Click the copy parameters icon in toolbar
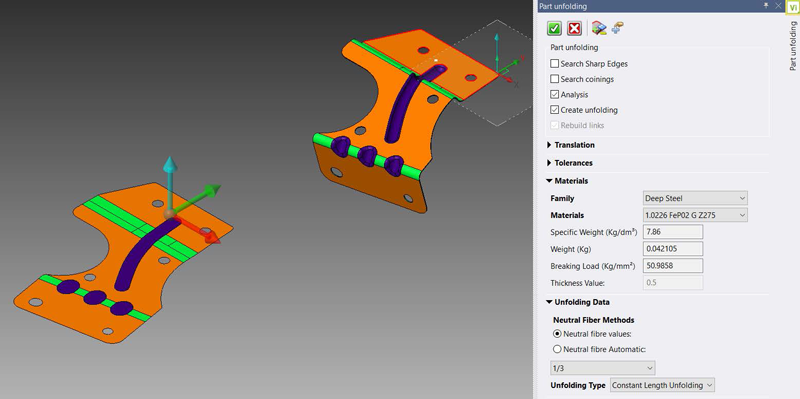 (617, 28)
